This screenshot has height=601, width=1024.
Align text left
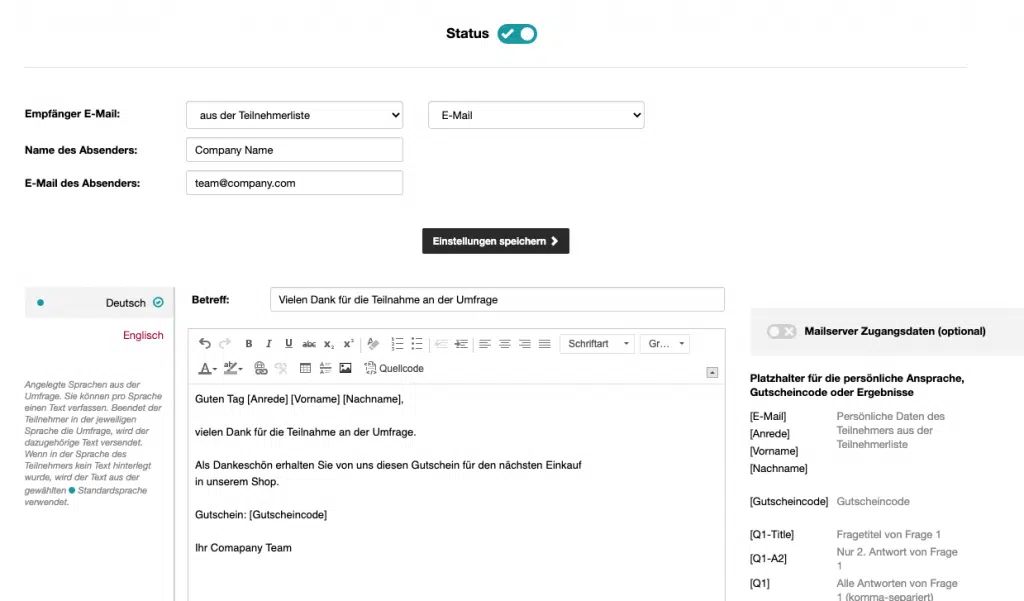[485, 344]
